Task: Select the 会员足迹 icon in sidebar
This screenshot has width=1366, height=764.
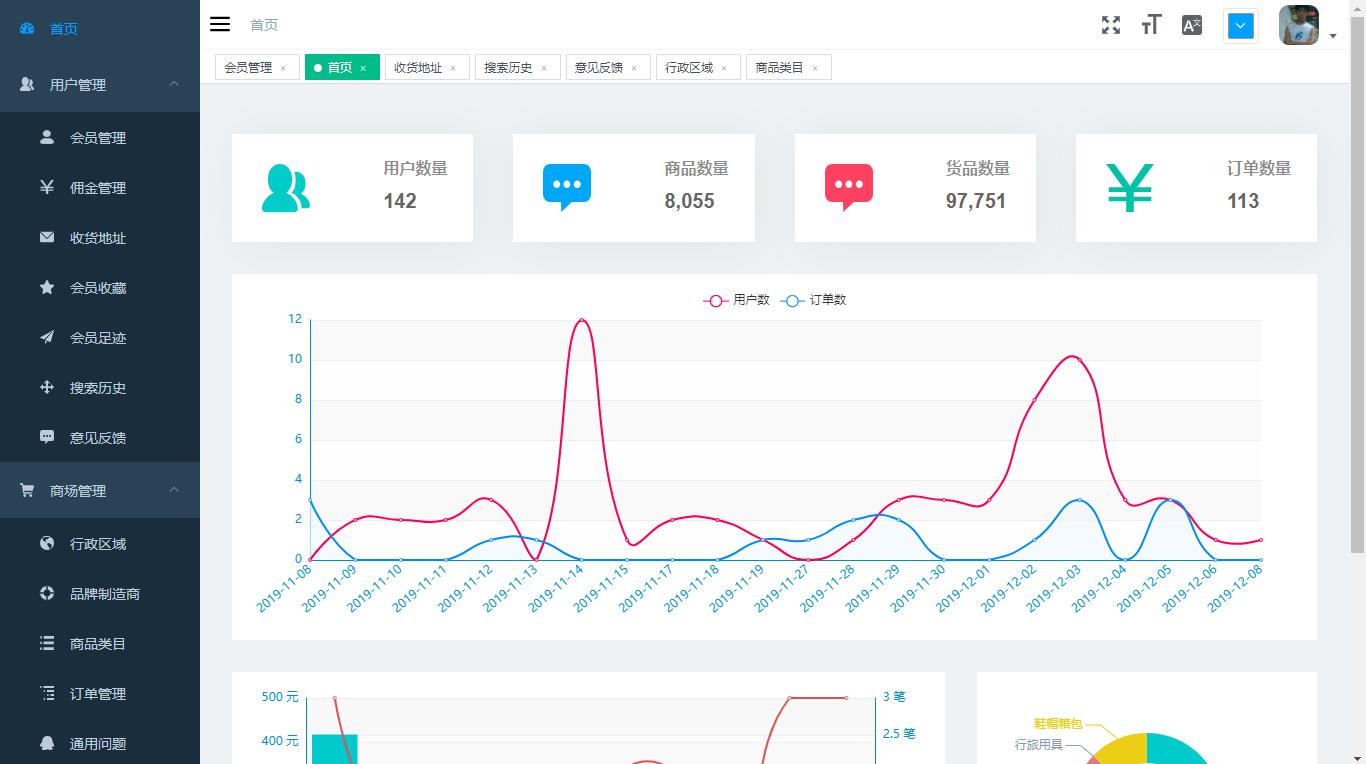Action: (47, 337)
